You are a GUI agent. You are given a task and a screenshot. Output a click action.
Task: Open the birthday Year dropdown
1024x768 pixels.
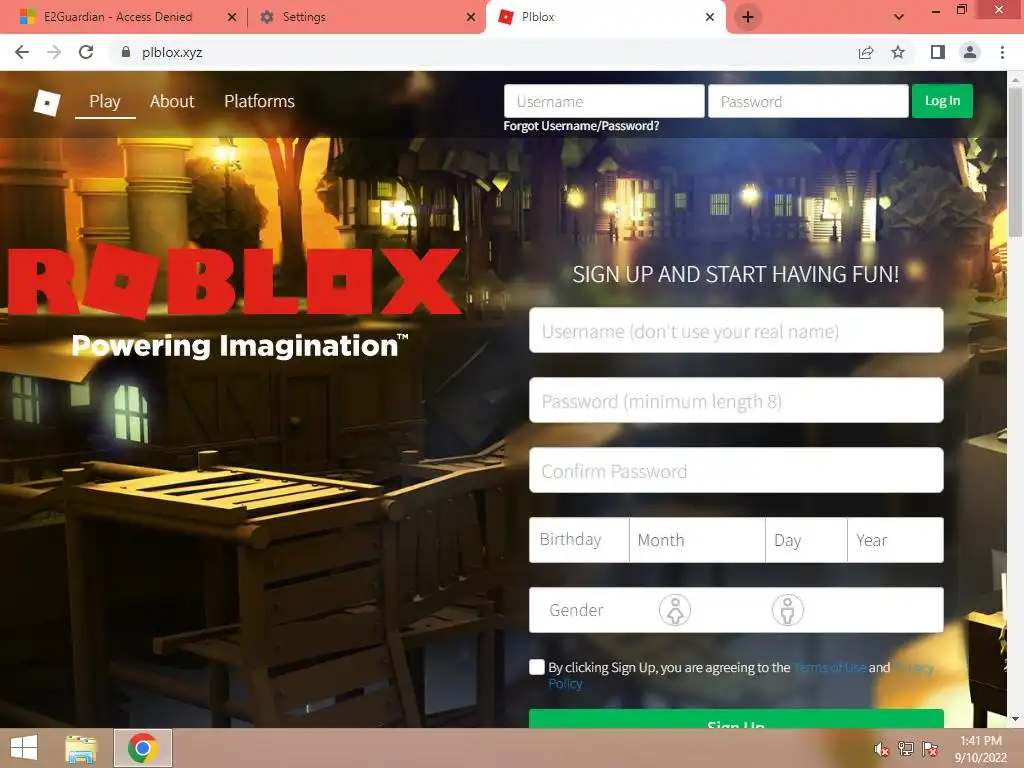(895, 540)
